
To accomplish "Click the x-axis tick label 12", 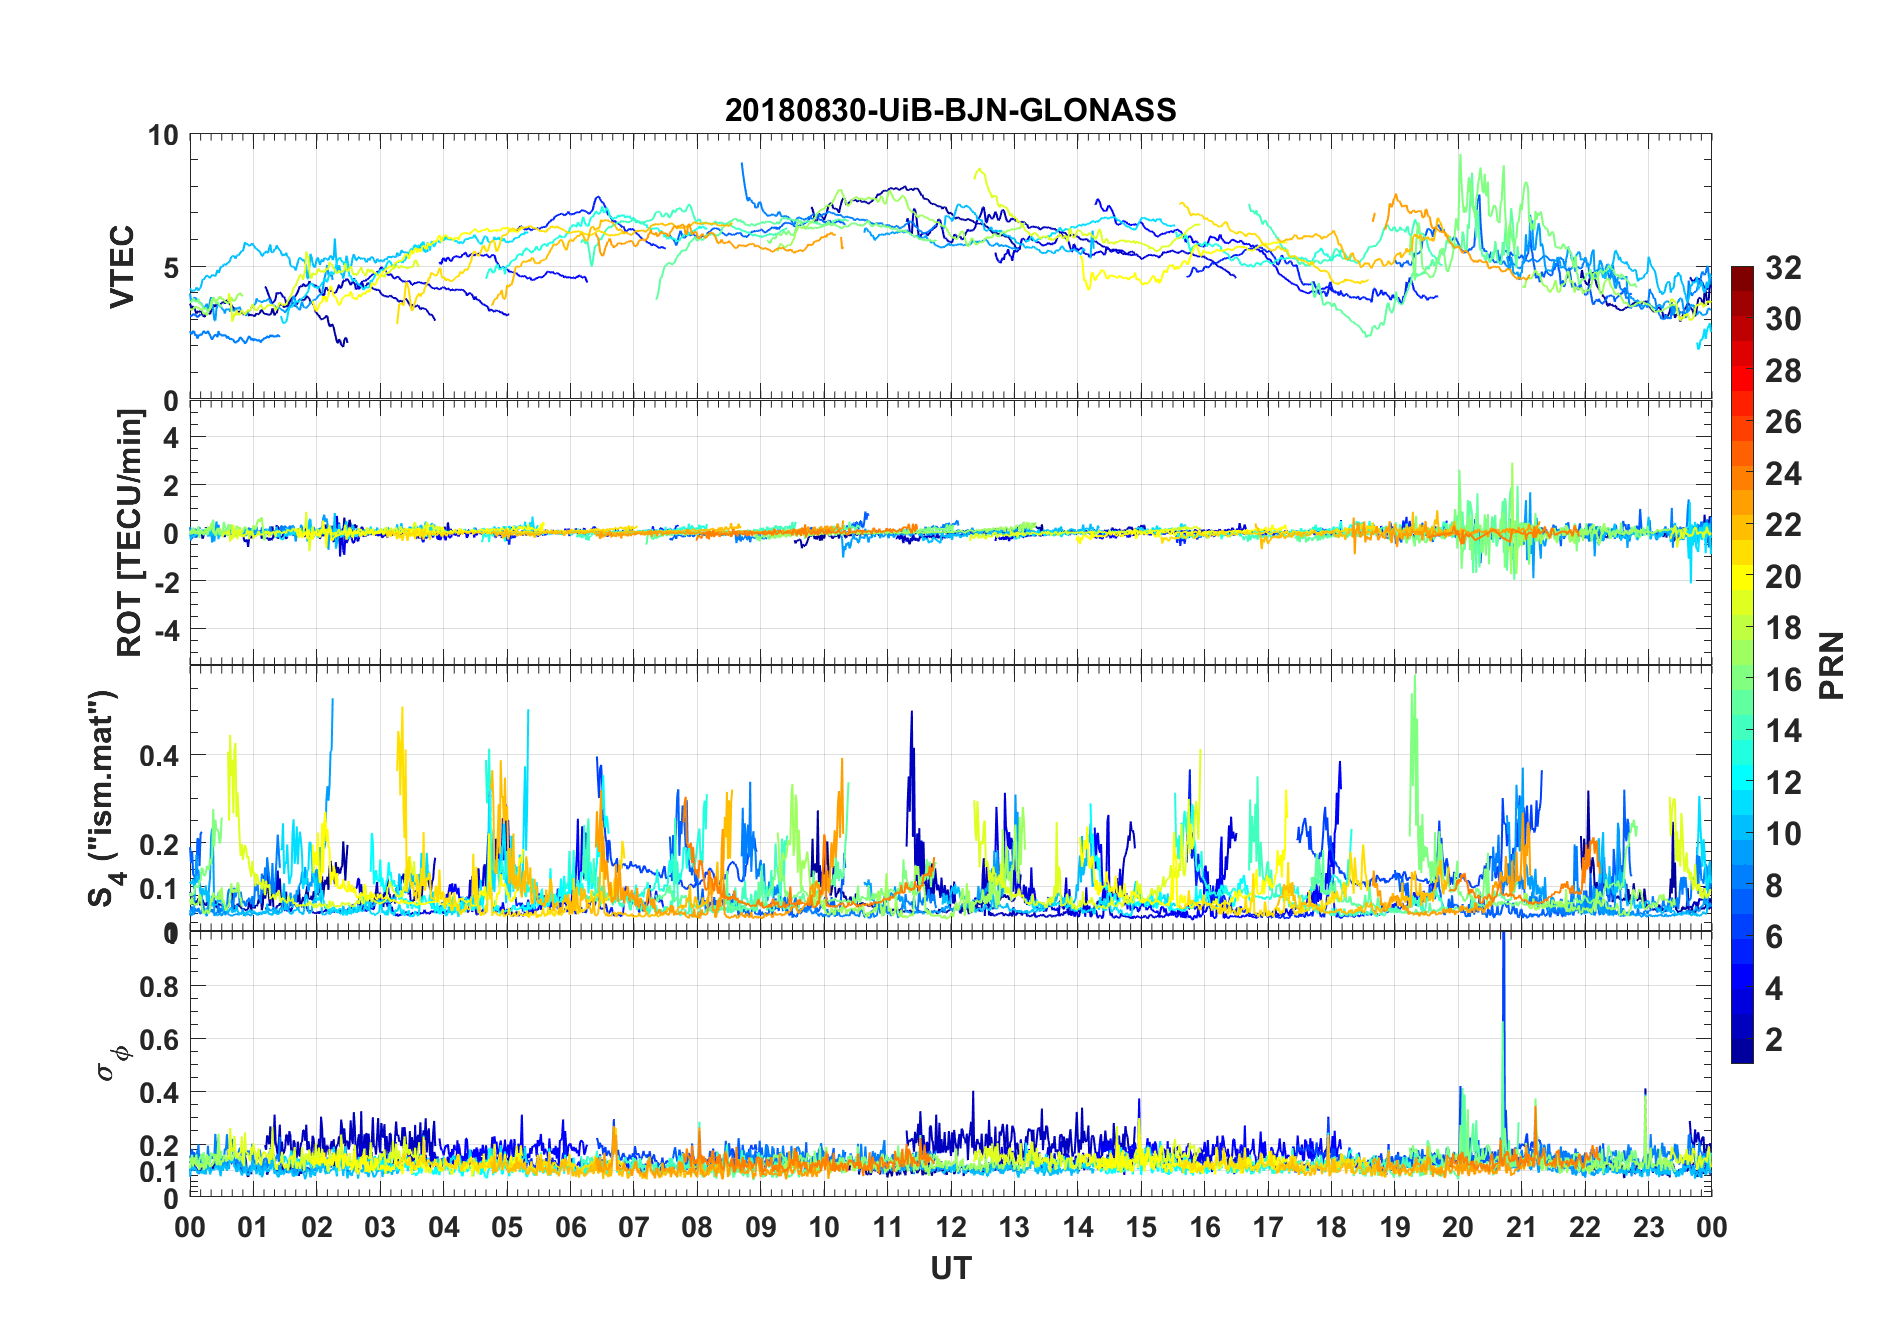I will pos(950,1227).
